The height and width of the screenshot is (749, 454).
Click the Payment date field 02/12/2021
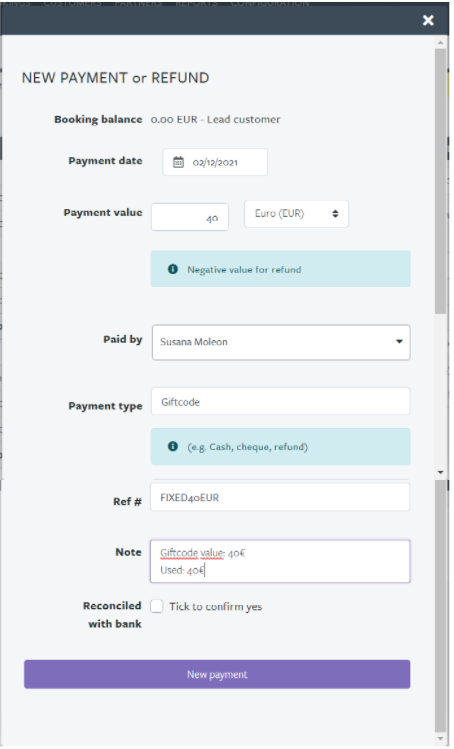[215, 162]
